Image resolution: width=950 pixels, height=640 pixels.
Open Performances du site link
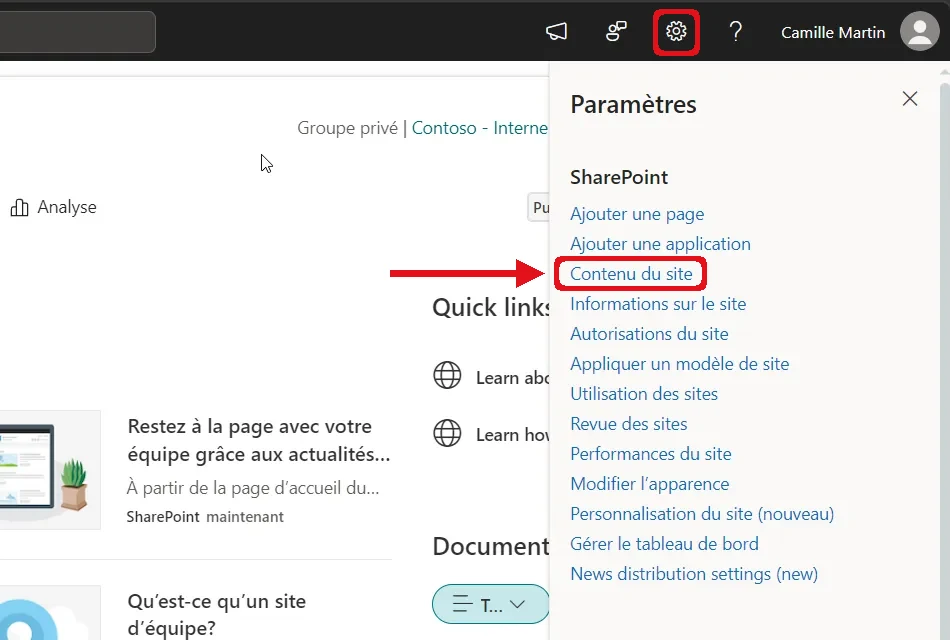coord(651,454)
